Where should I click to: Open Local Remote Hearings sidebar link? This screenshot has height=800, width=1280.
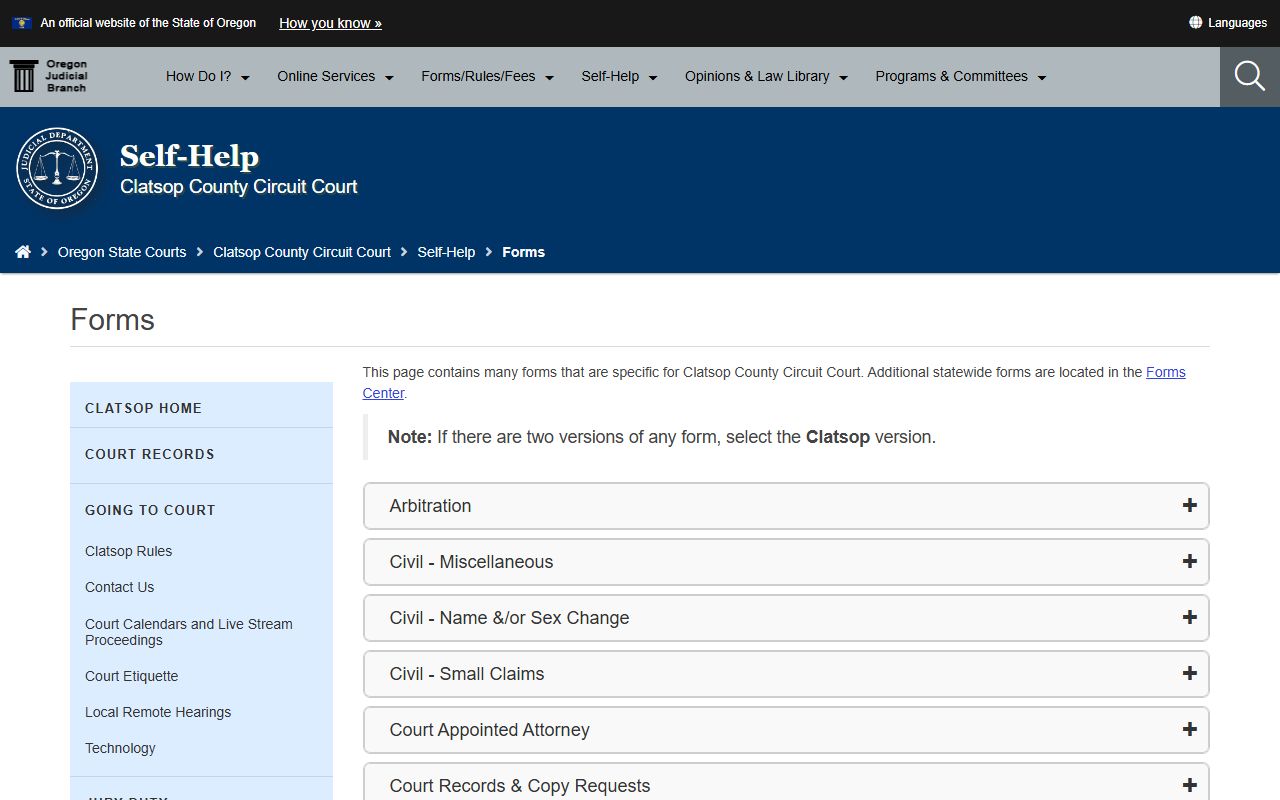pyautogui.click(x=158, y=712)
